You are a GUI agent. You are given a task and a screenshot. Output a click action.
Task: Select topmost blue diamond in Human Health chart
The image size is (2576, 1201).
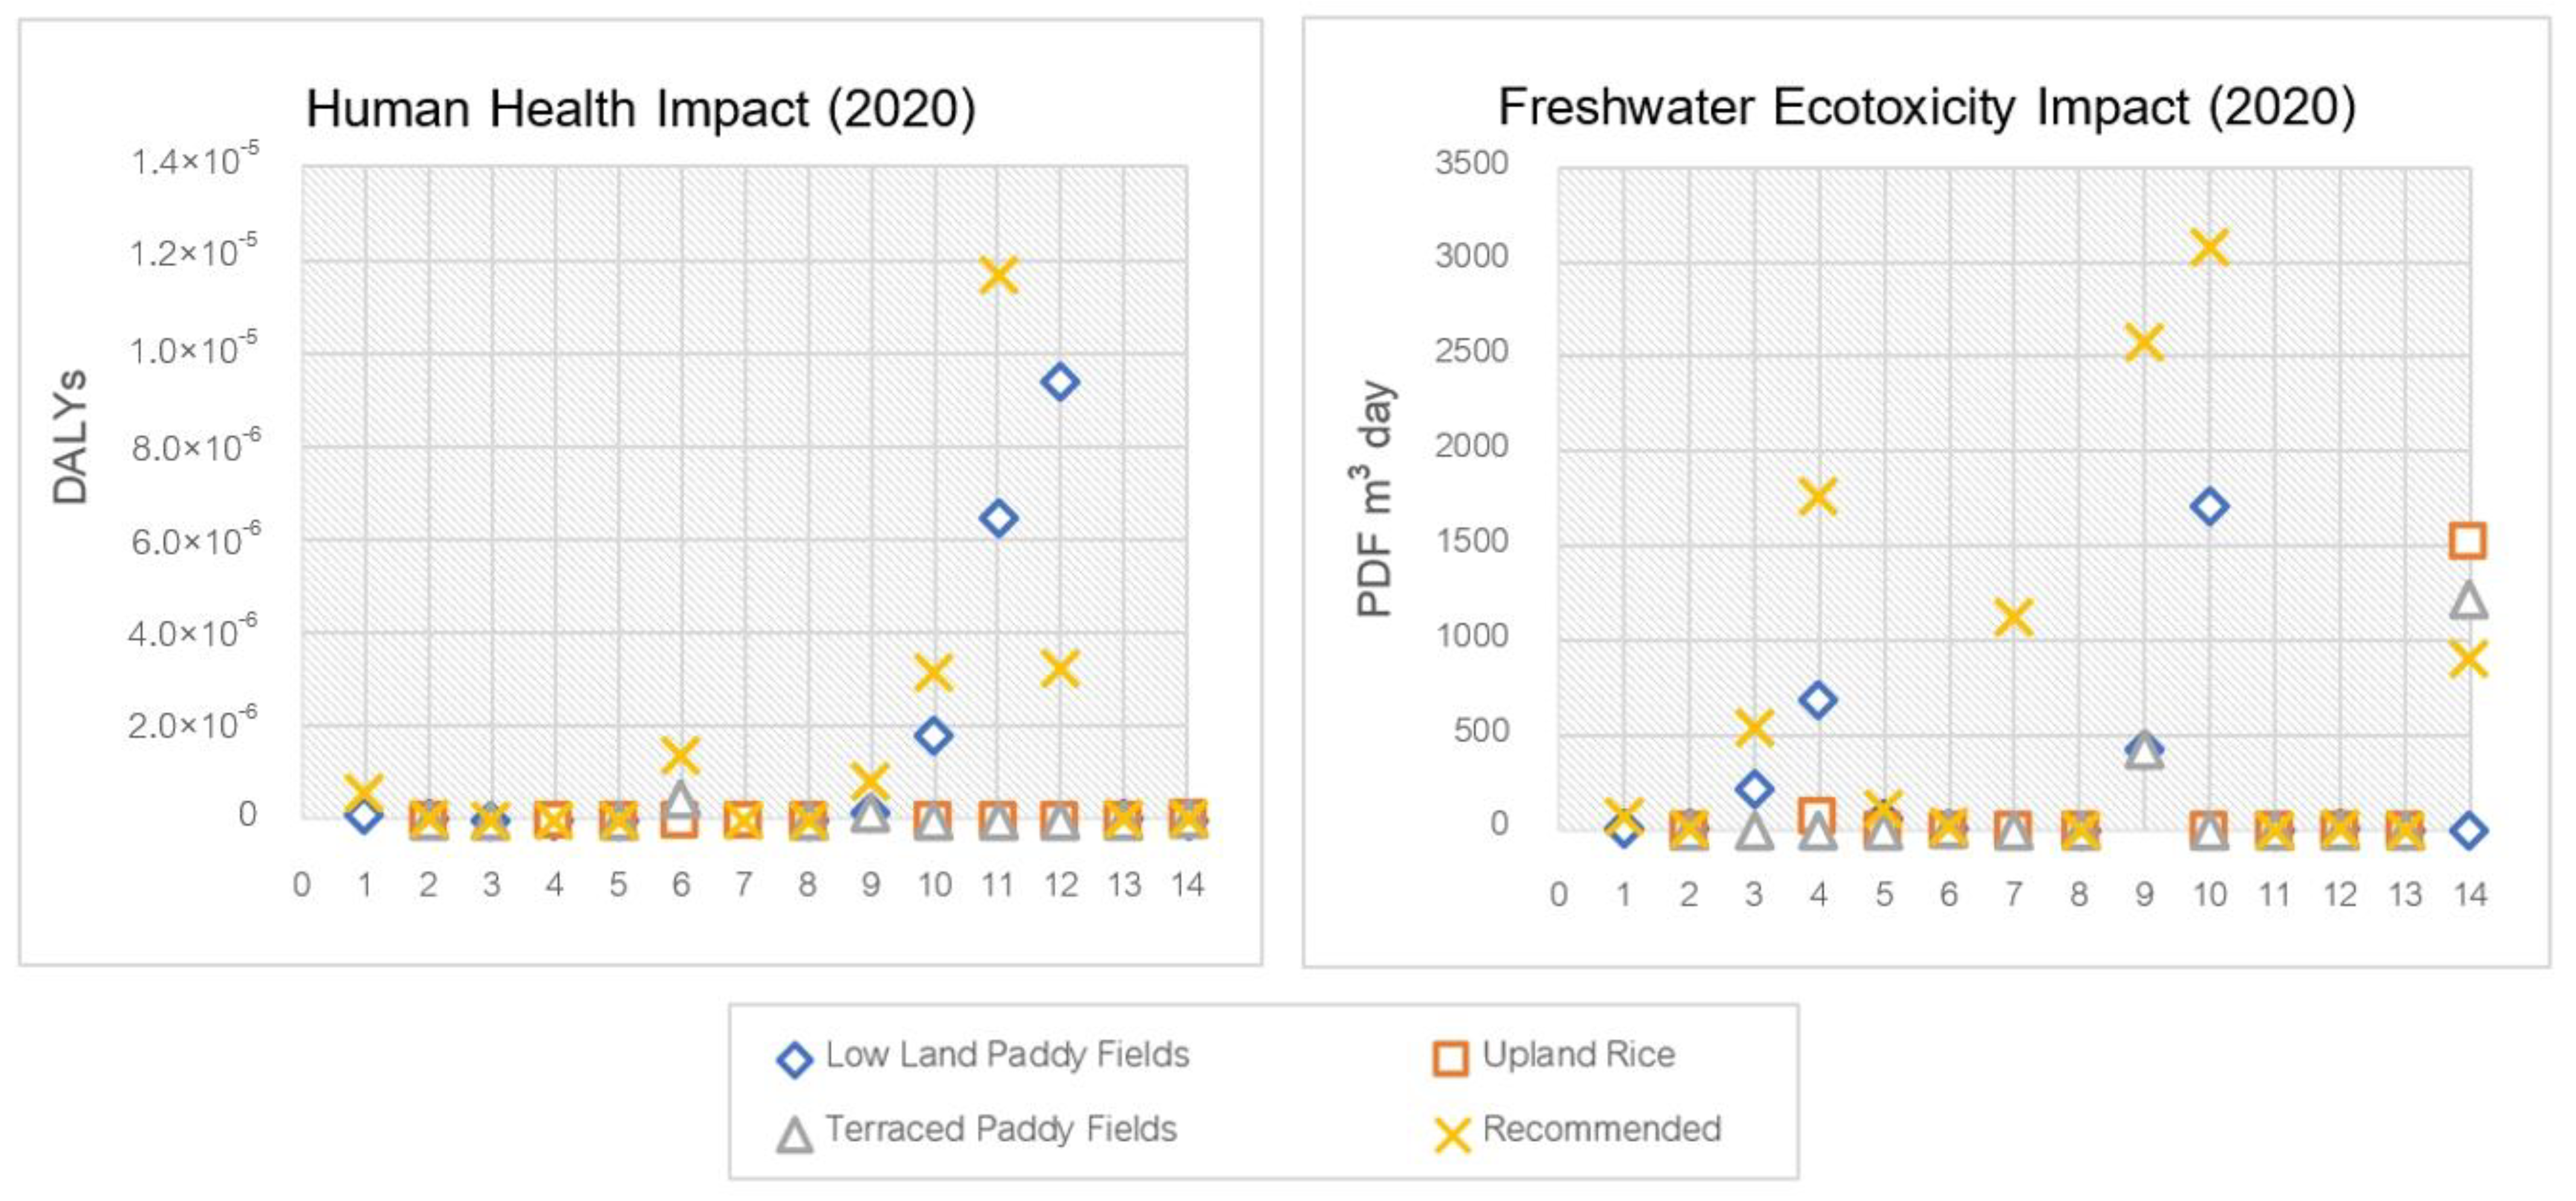pos(1060,382)
